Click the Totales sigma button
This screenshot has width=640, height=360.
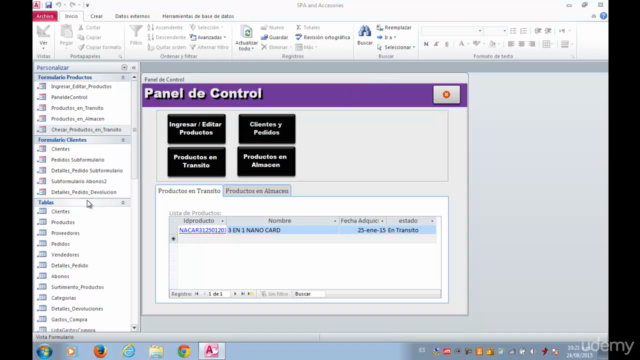tap(308, 27)
